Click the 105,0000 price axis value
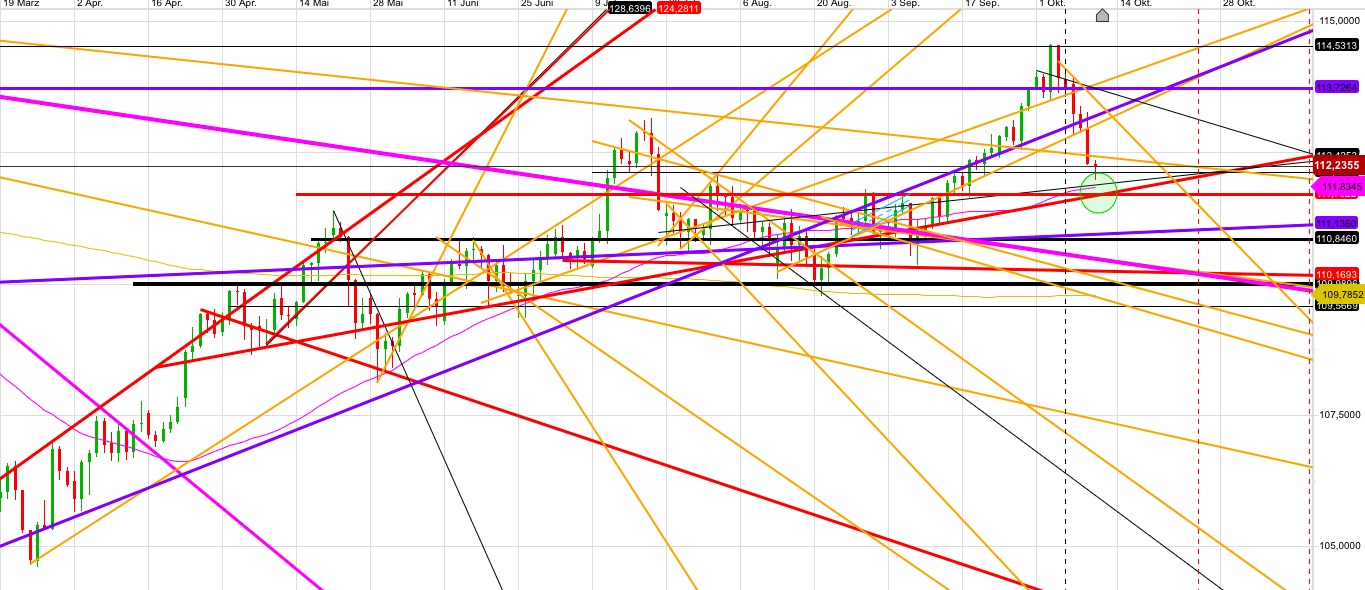 point(1339,546)
